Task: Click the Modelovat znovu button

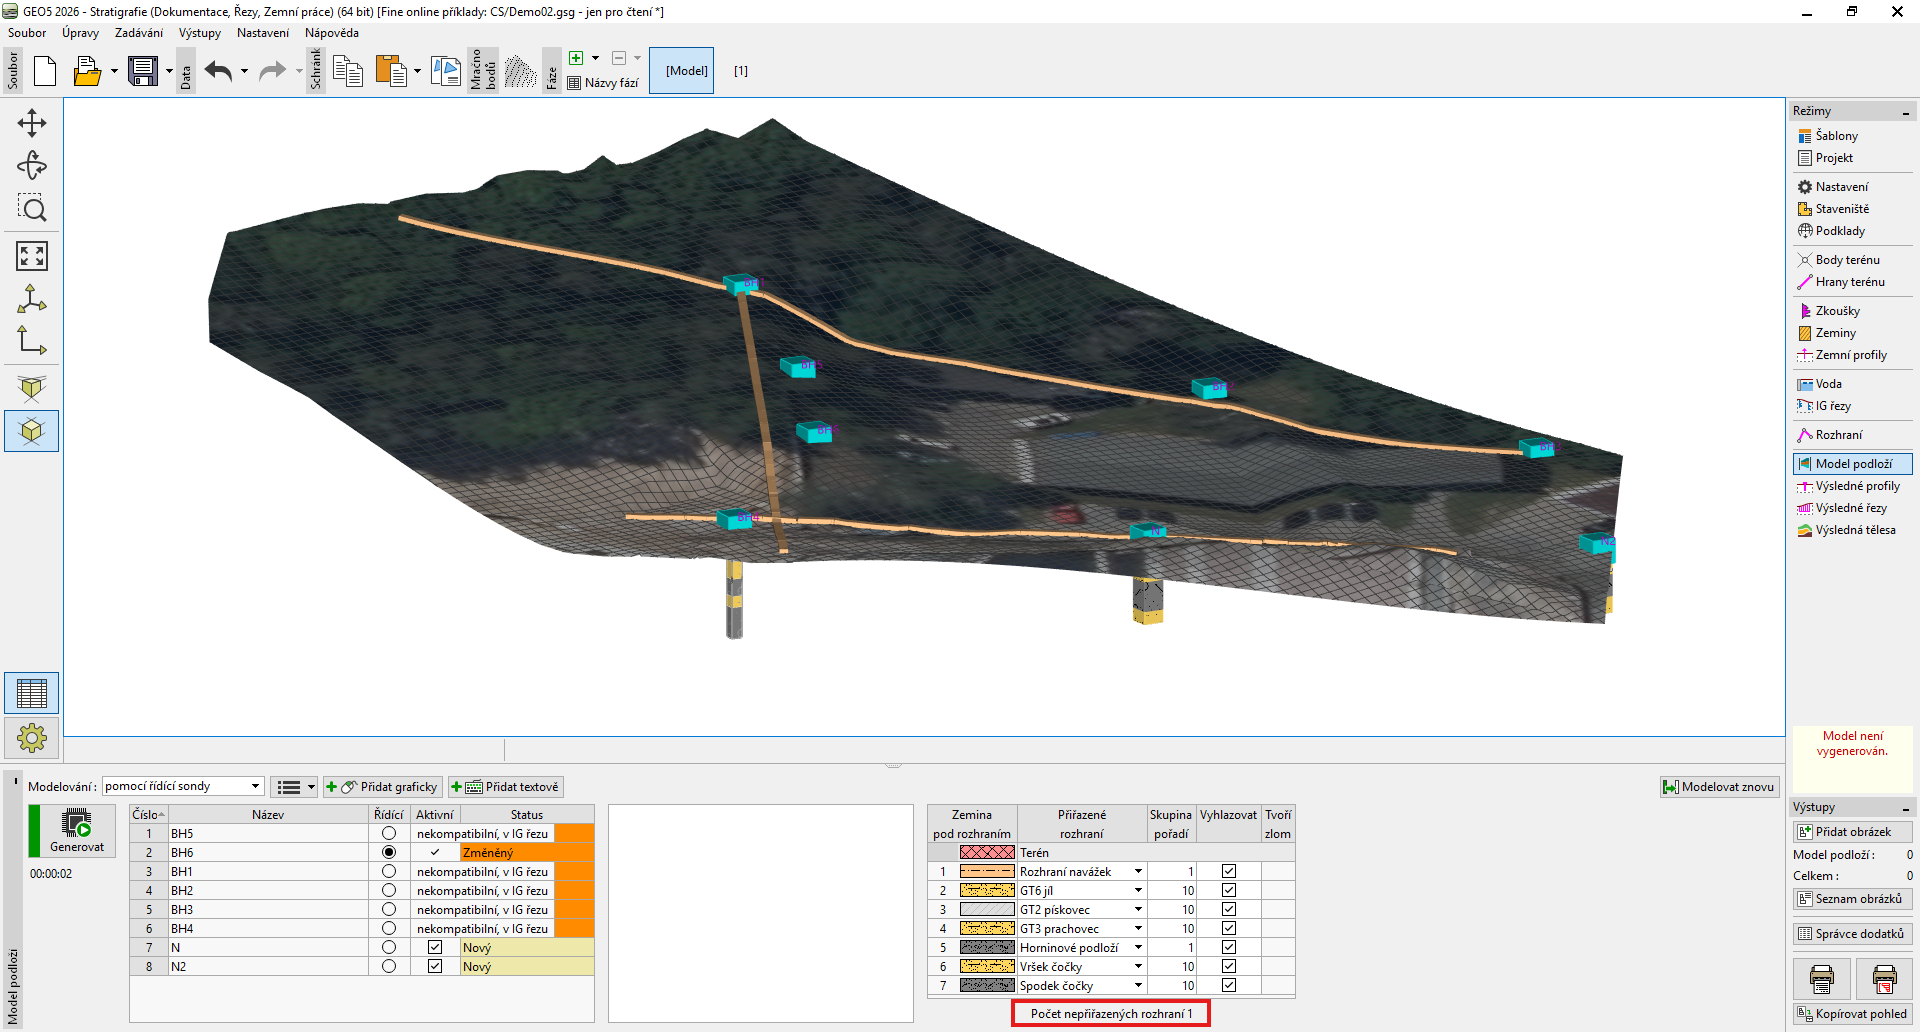Action: (1719, 787)
